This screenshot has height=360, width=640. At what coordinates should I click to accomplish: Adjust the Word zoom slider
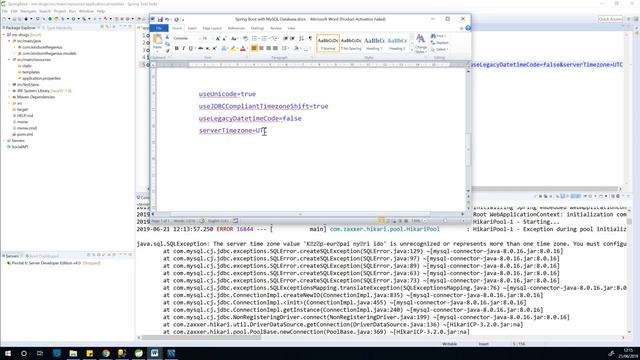[445, 221]
